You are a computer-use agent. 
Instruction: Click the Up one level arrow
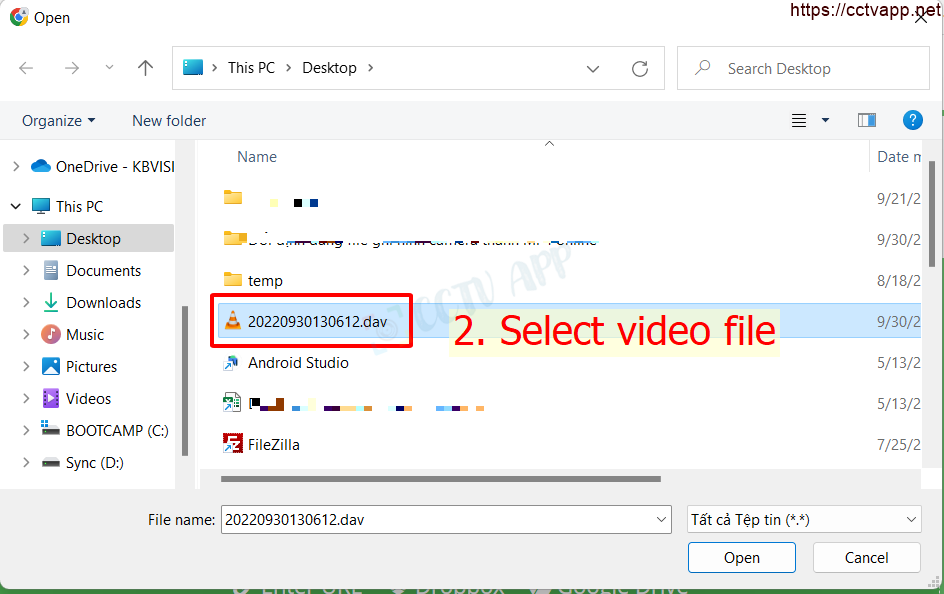[x=146, y=68]
